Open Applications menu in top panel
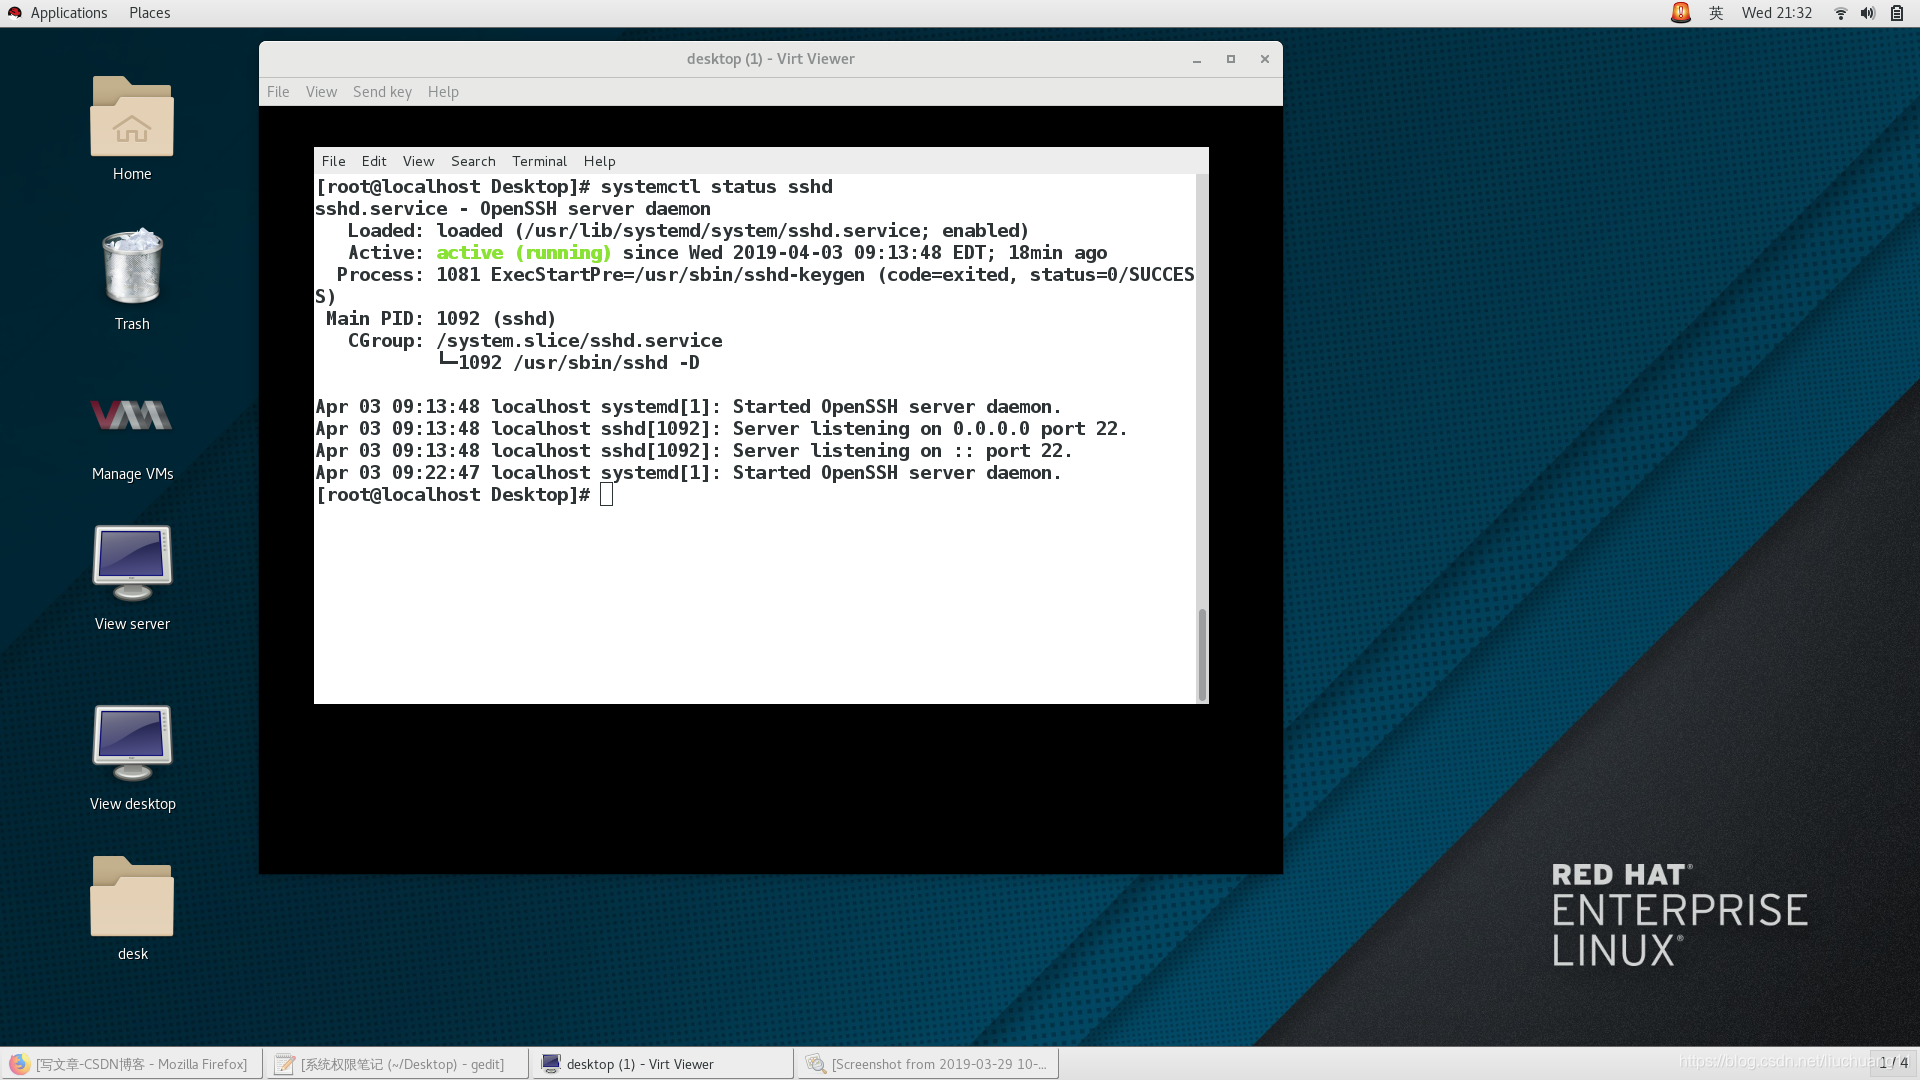 (68, 13)
